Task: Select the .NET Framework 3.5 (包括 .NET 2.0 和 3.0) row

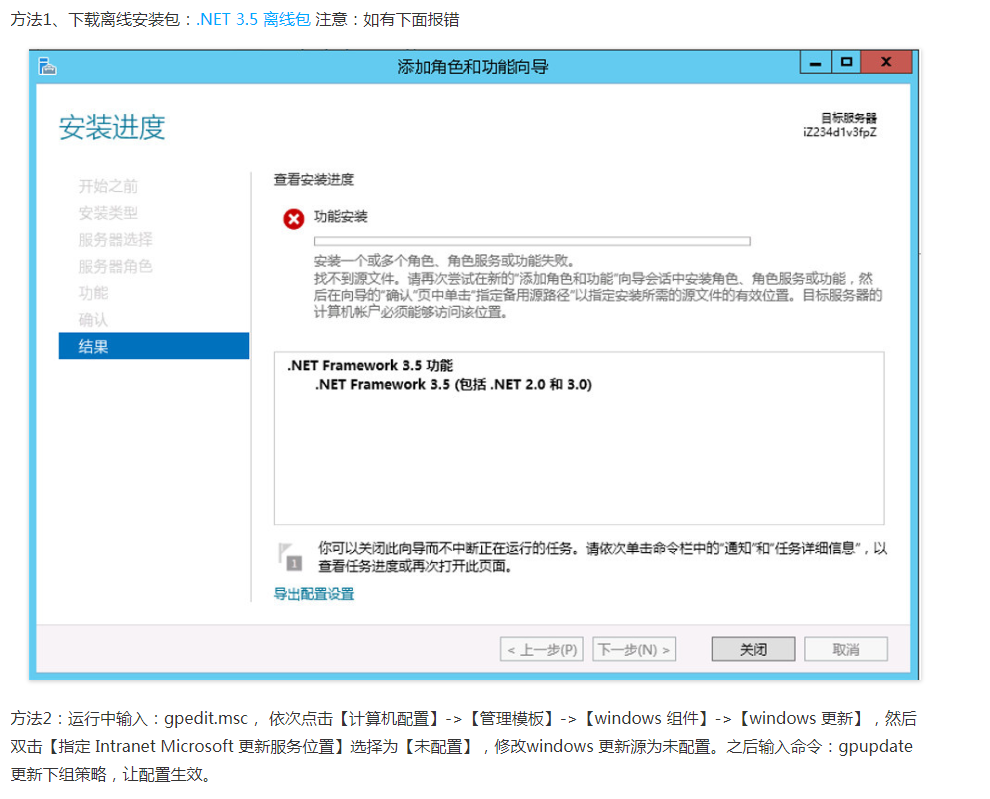Action: pyautogui.click(x=453, y=385)
